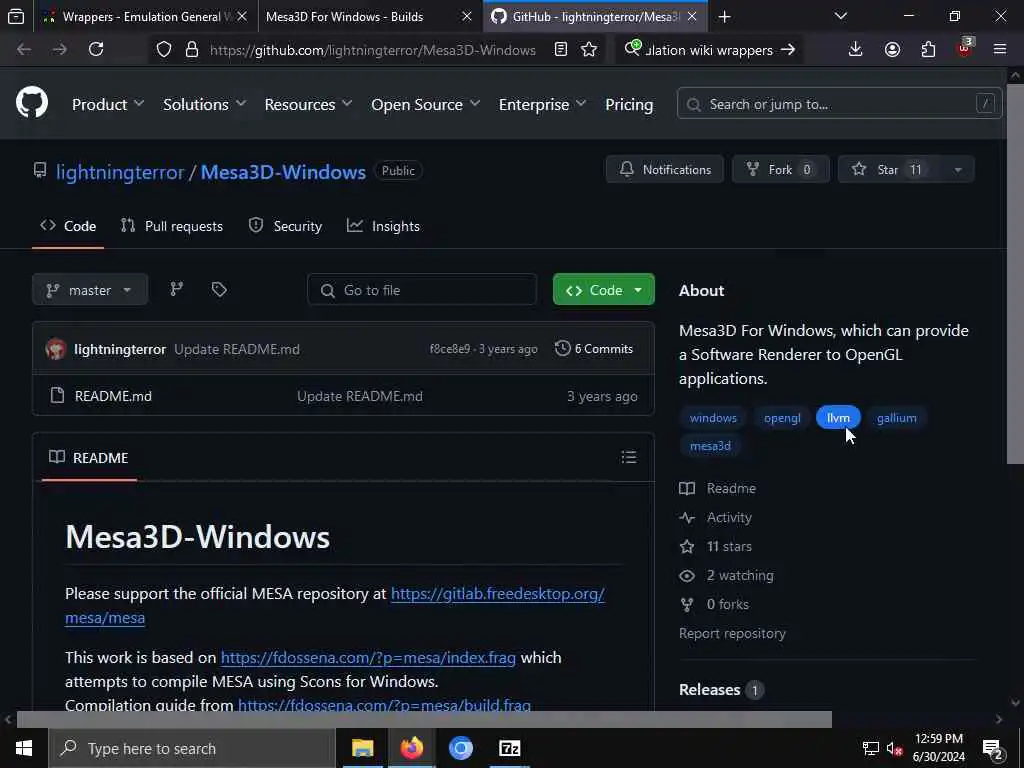List all tabs dropdown arrow
Image resolution: width=1024 pixels, height=768 pixels.
tap(841, 16)
